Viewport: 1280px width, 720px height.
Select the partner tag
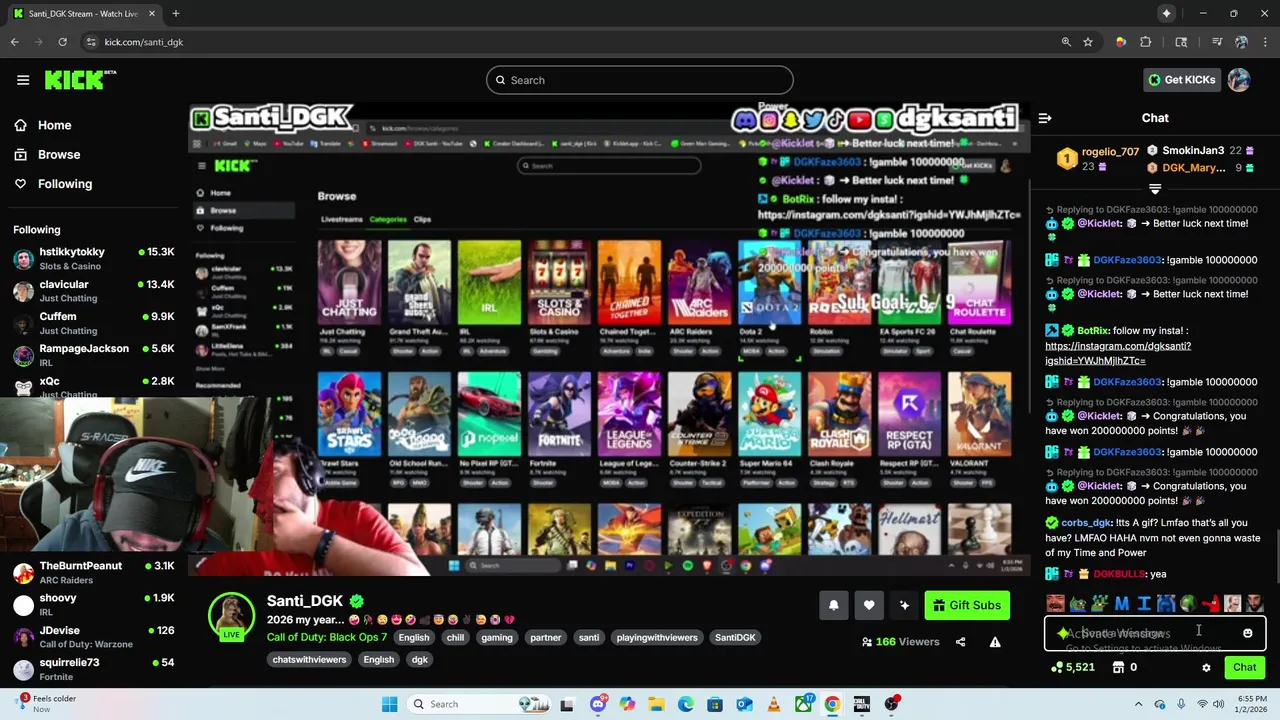click(545, 638)
